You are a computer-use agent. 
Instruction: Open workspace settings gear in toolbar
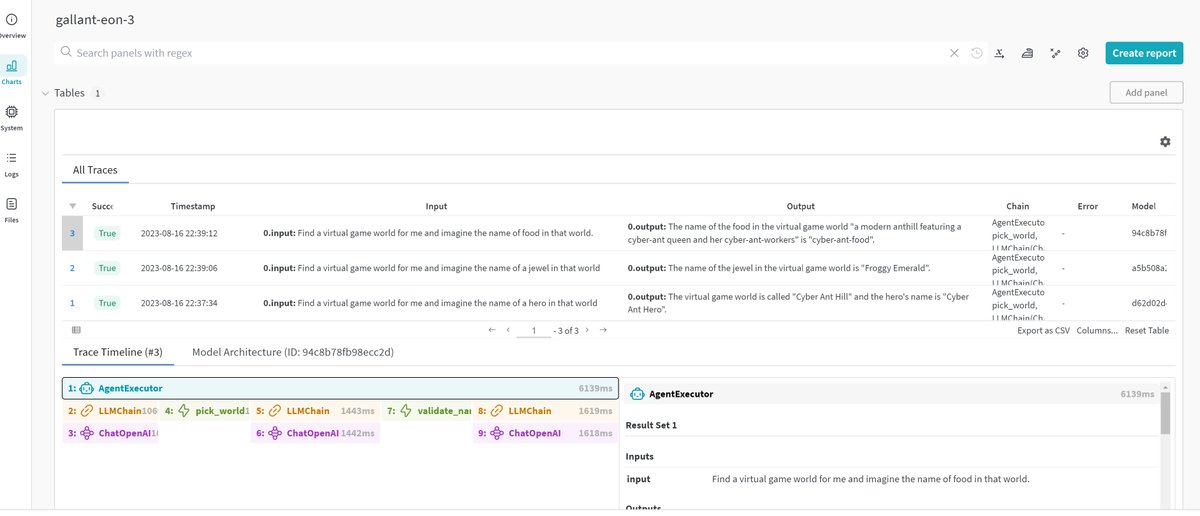(1083, 53)
